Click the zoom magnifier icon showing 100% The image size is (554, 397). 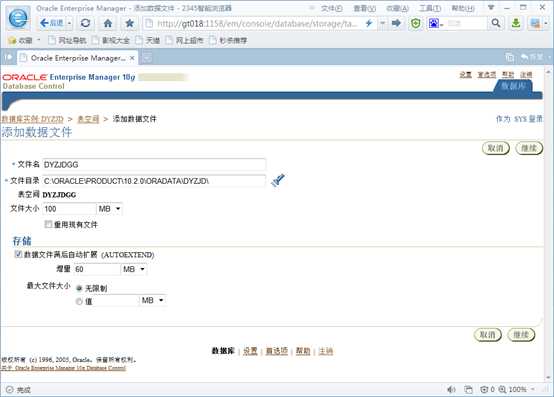click(502, 389)
